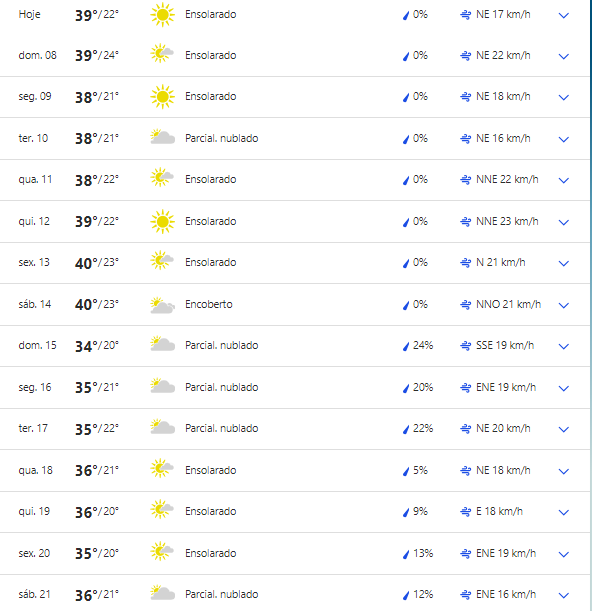The width and height of the screenshot is (592, 611).
Task: Expand qua. 18 day details arrow
Action: coord(564,471)
